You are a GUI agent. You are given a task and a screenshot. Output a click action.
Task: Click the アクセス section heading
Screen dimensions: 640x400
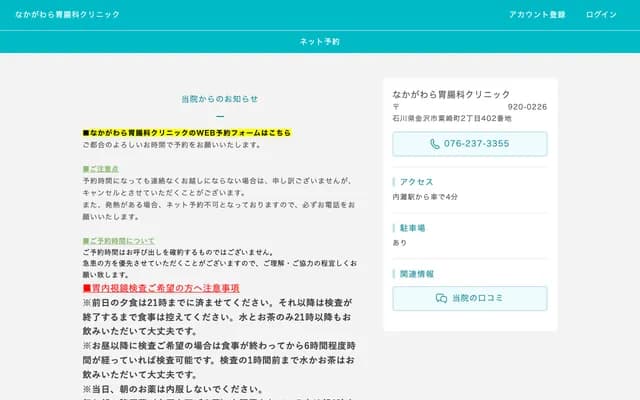tap(416, 182)
